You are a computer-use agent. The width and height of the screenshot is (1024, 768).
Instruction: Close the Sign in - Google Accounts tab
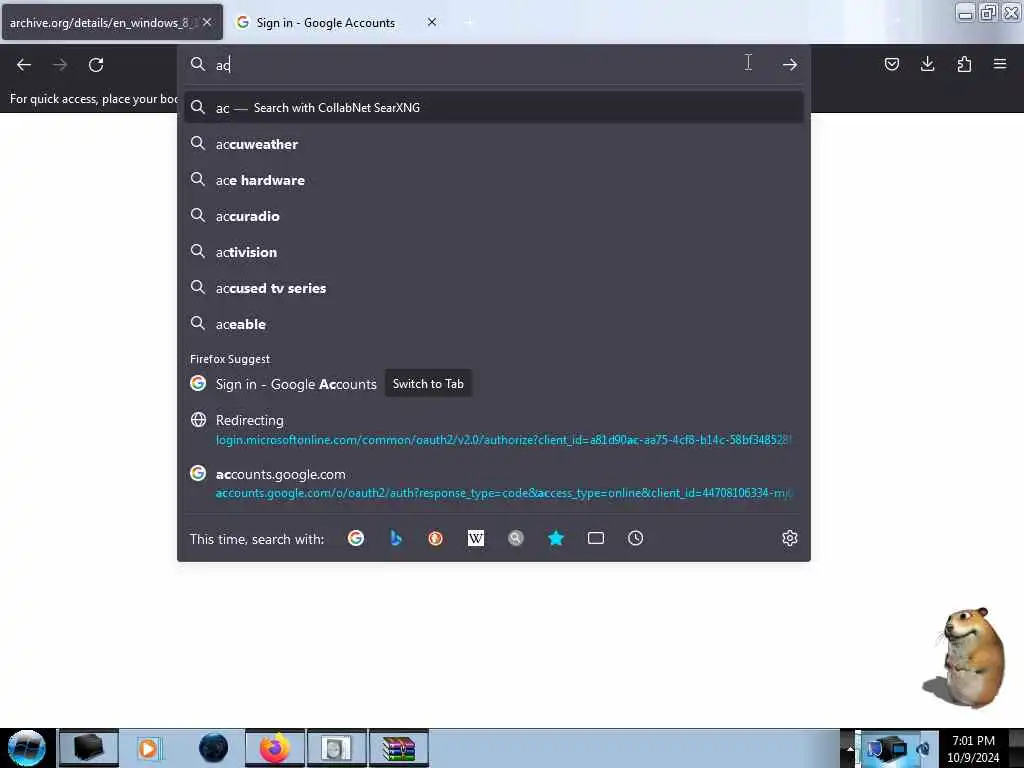point(432,22)
